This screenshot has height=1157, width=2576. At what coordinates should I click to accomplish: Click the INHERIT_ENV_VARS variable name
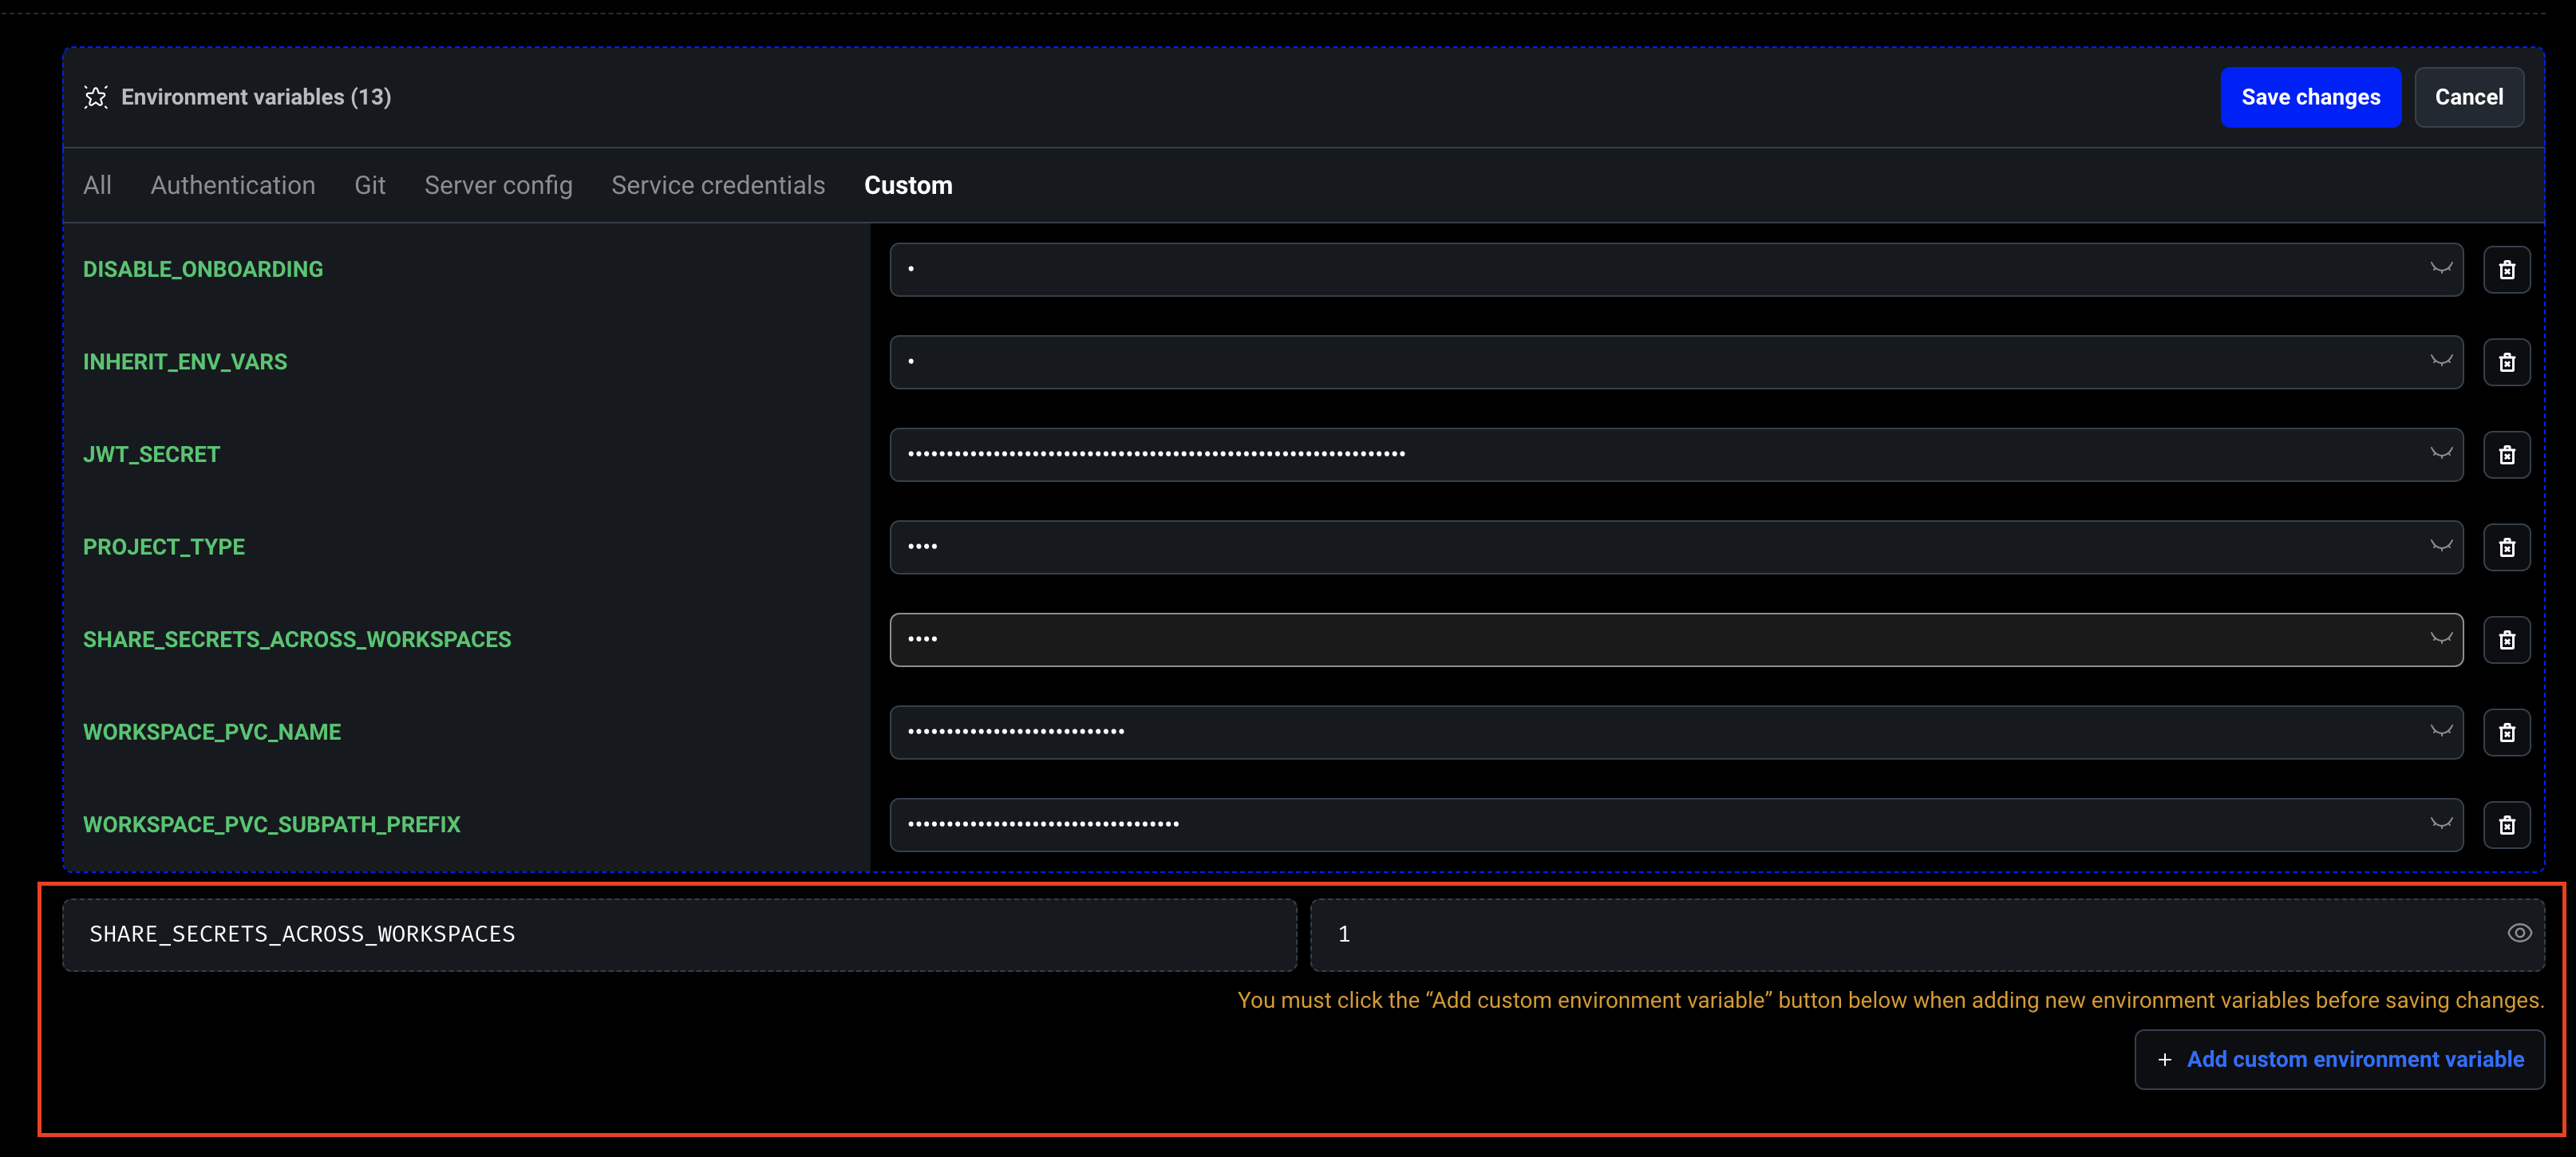(185, 362)
